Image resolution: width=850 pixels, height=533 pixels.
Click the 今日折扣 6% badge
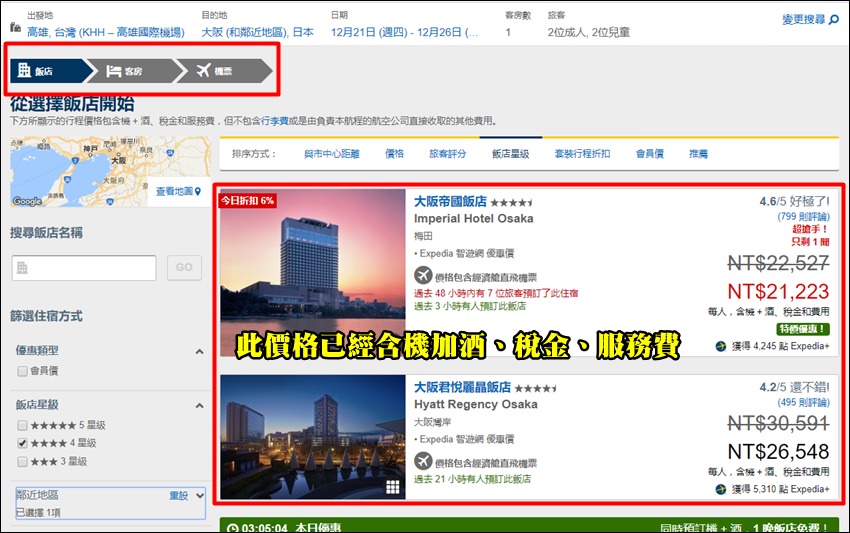point(248,201)
